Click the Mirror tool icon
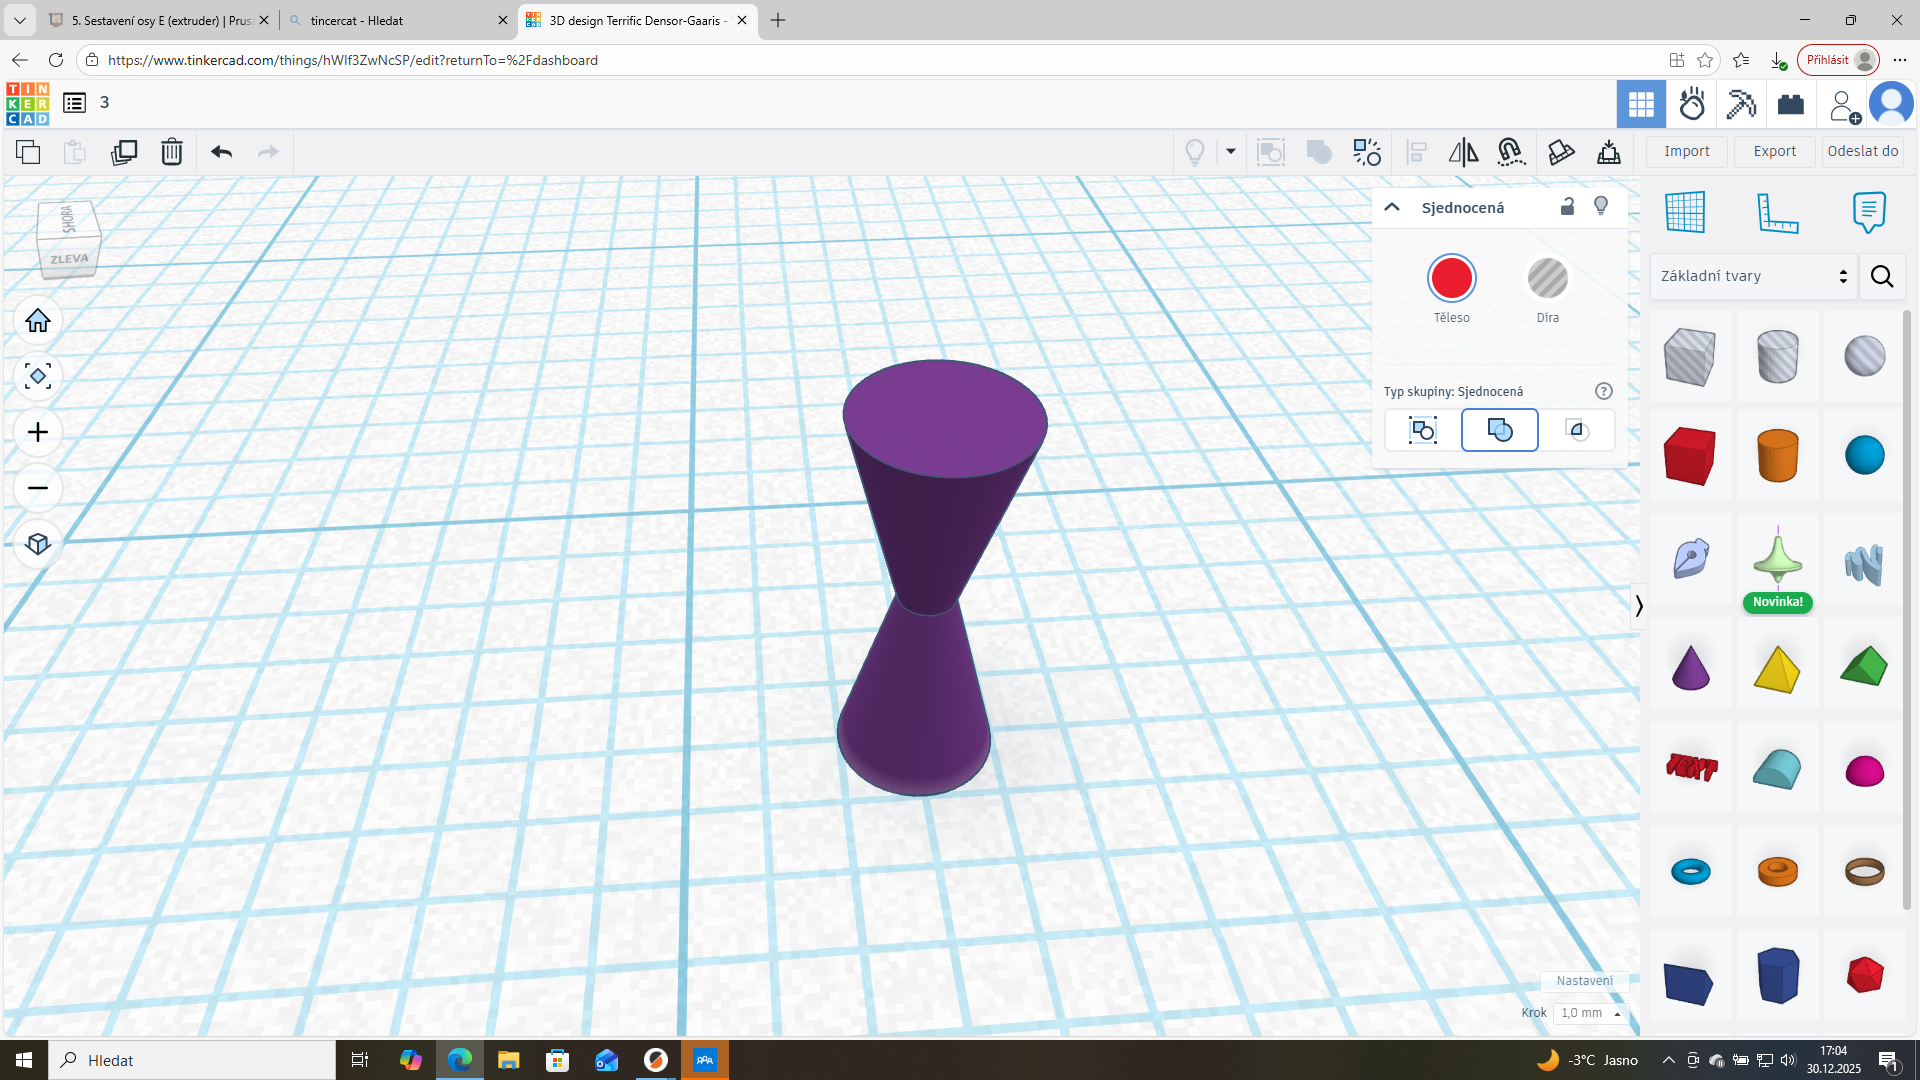Image resolution: width=1920 pixels, height=1080 pixels. pos(1463,152)
